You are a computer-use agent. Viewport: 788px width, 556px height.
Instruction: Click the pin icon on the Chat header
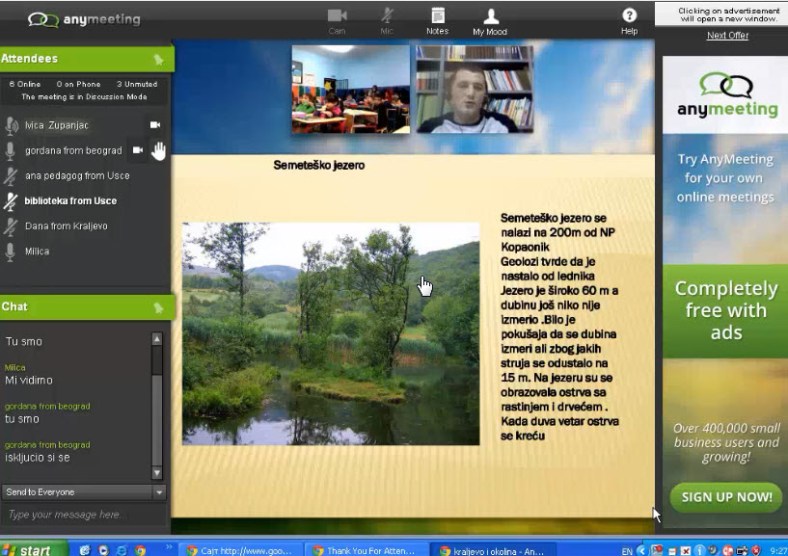[x=158, y=308]
